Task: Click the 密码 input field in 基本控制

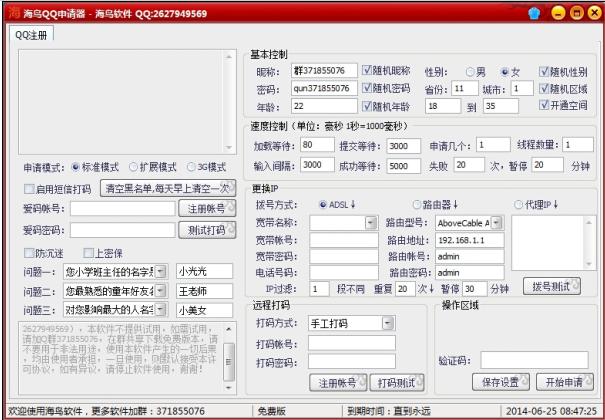Action: click(x=324, y=88)
